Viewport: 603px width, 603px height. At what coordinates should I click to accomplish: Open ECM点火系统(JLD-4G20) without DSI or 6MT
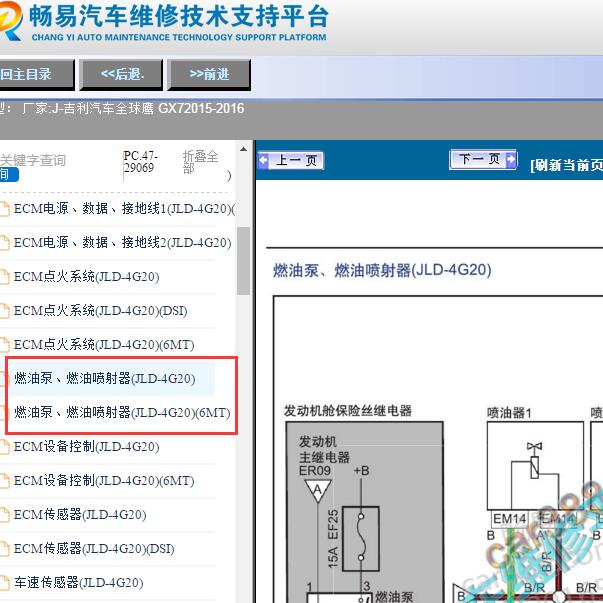tap(87, 277)
